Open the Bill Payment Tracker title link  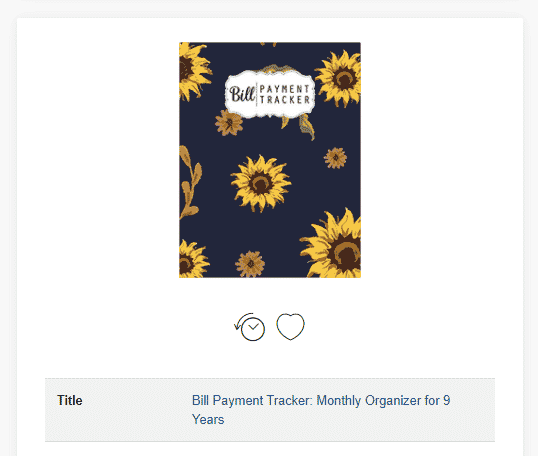coord(321,410)
